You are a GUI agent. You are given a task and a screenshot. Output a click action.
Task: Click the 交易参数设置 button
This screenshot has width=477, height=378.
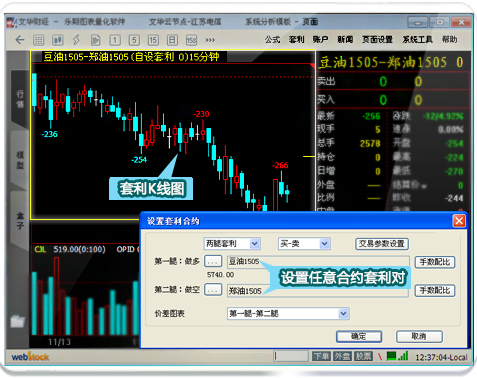pyautogui.click(x=382, y=244)
